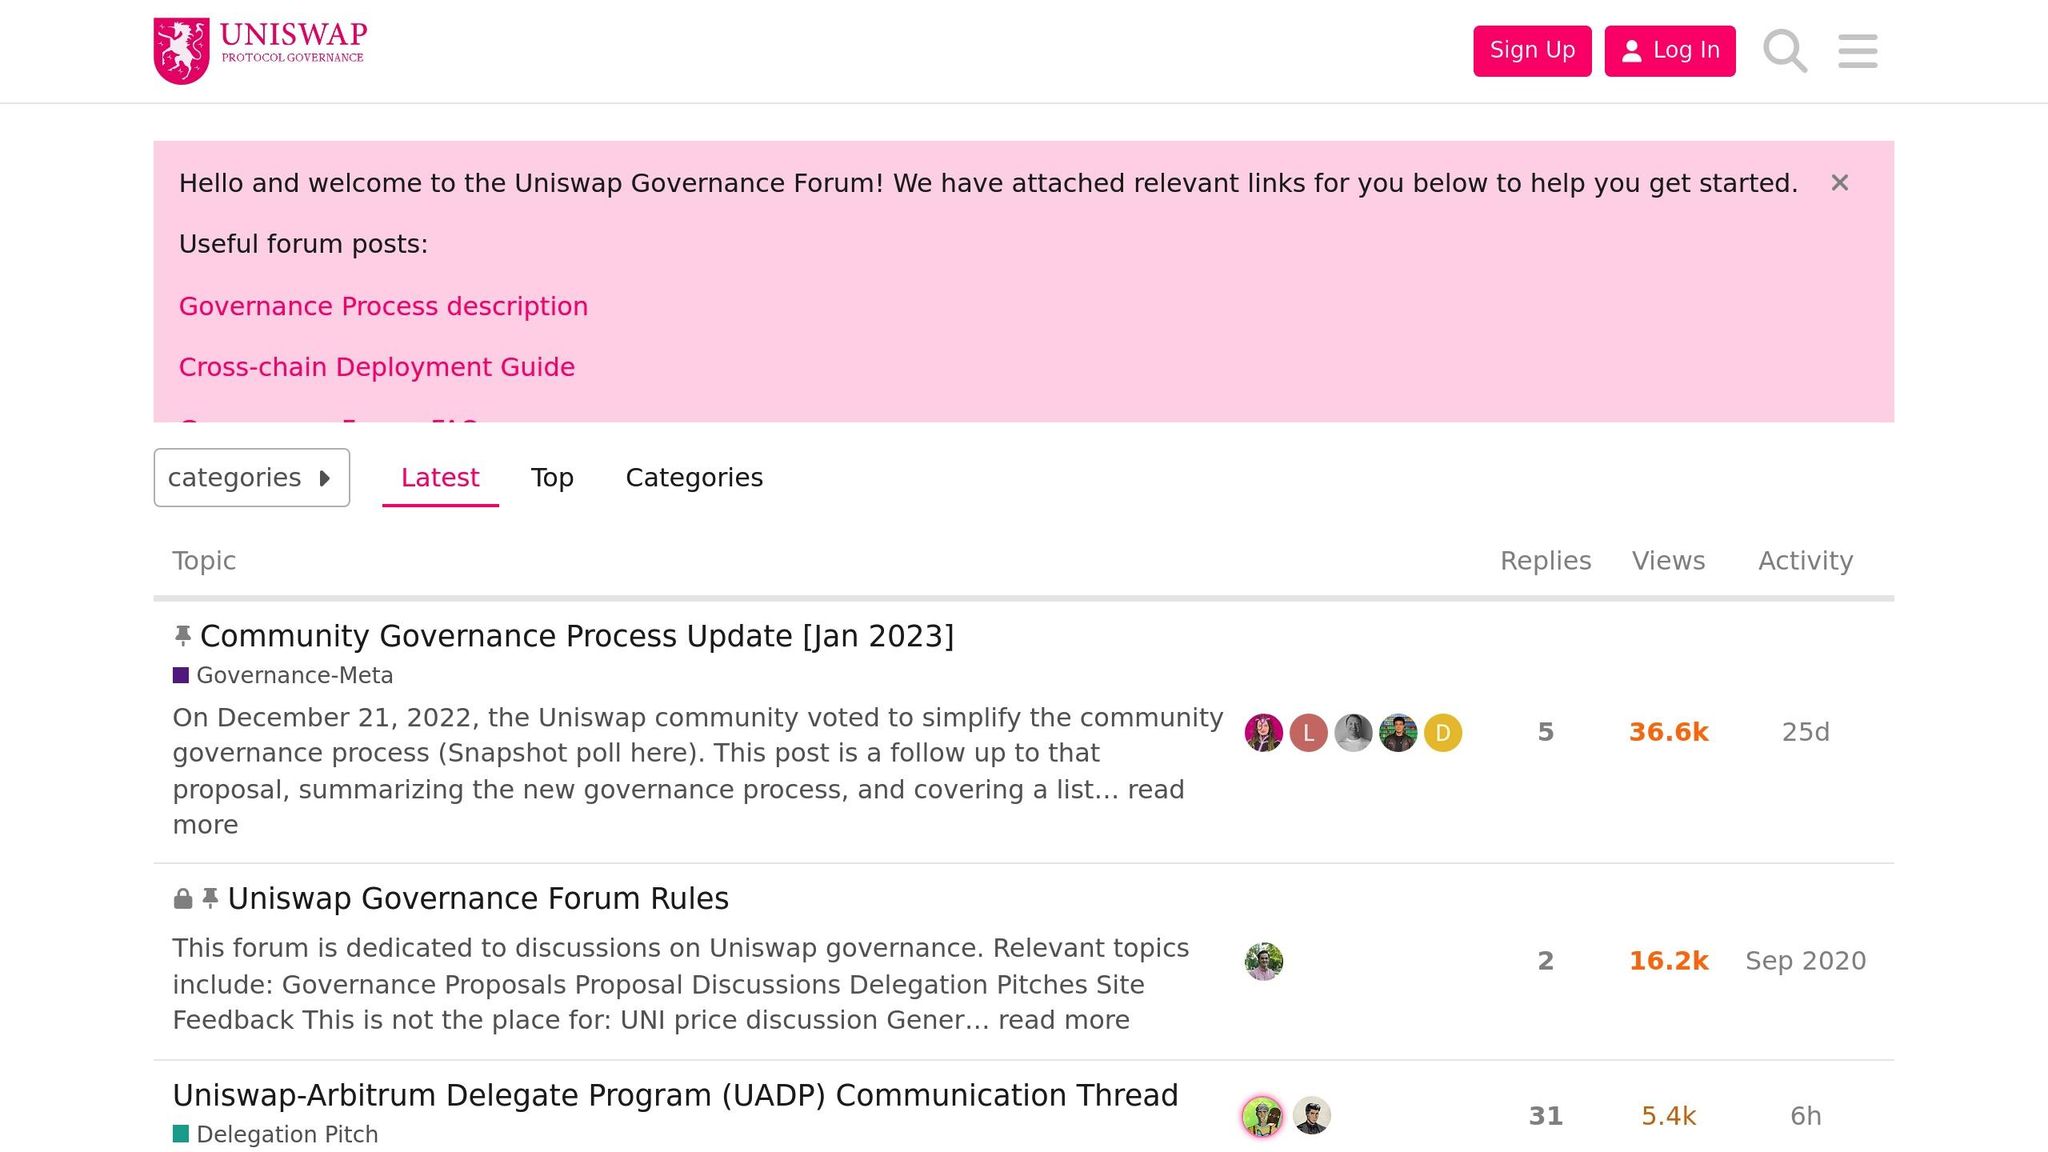Click the first avatar on the Forum Rules topic
This screenshot has height=1152, width=2048.
1263,961
